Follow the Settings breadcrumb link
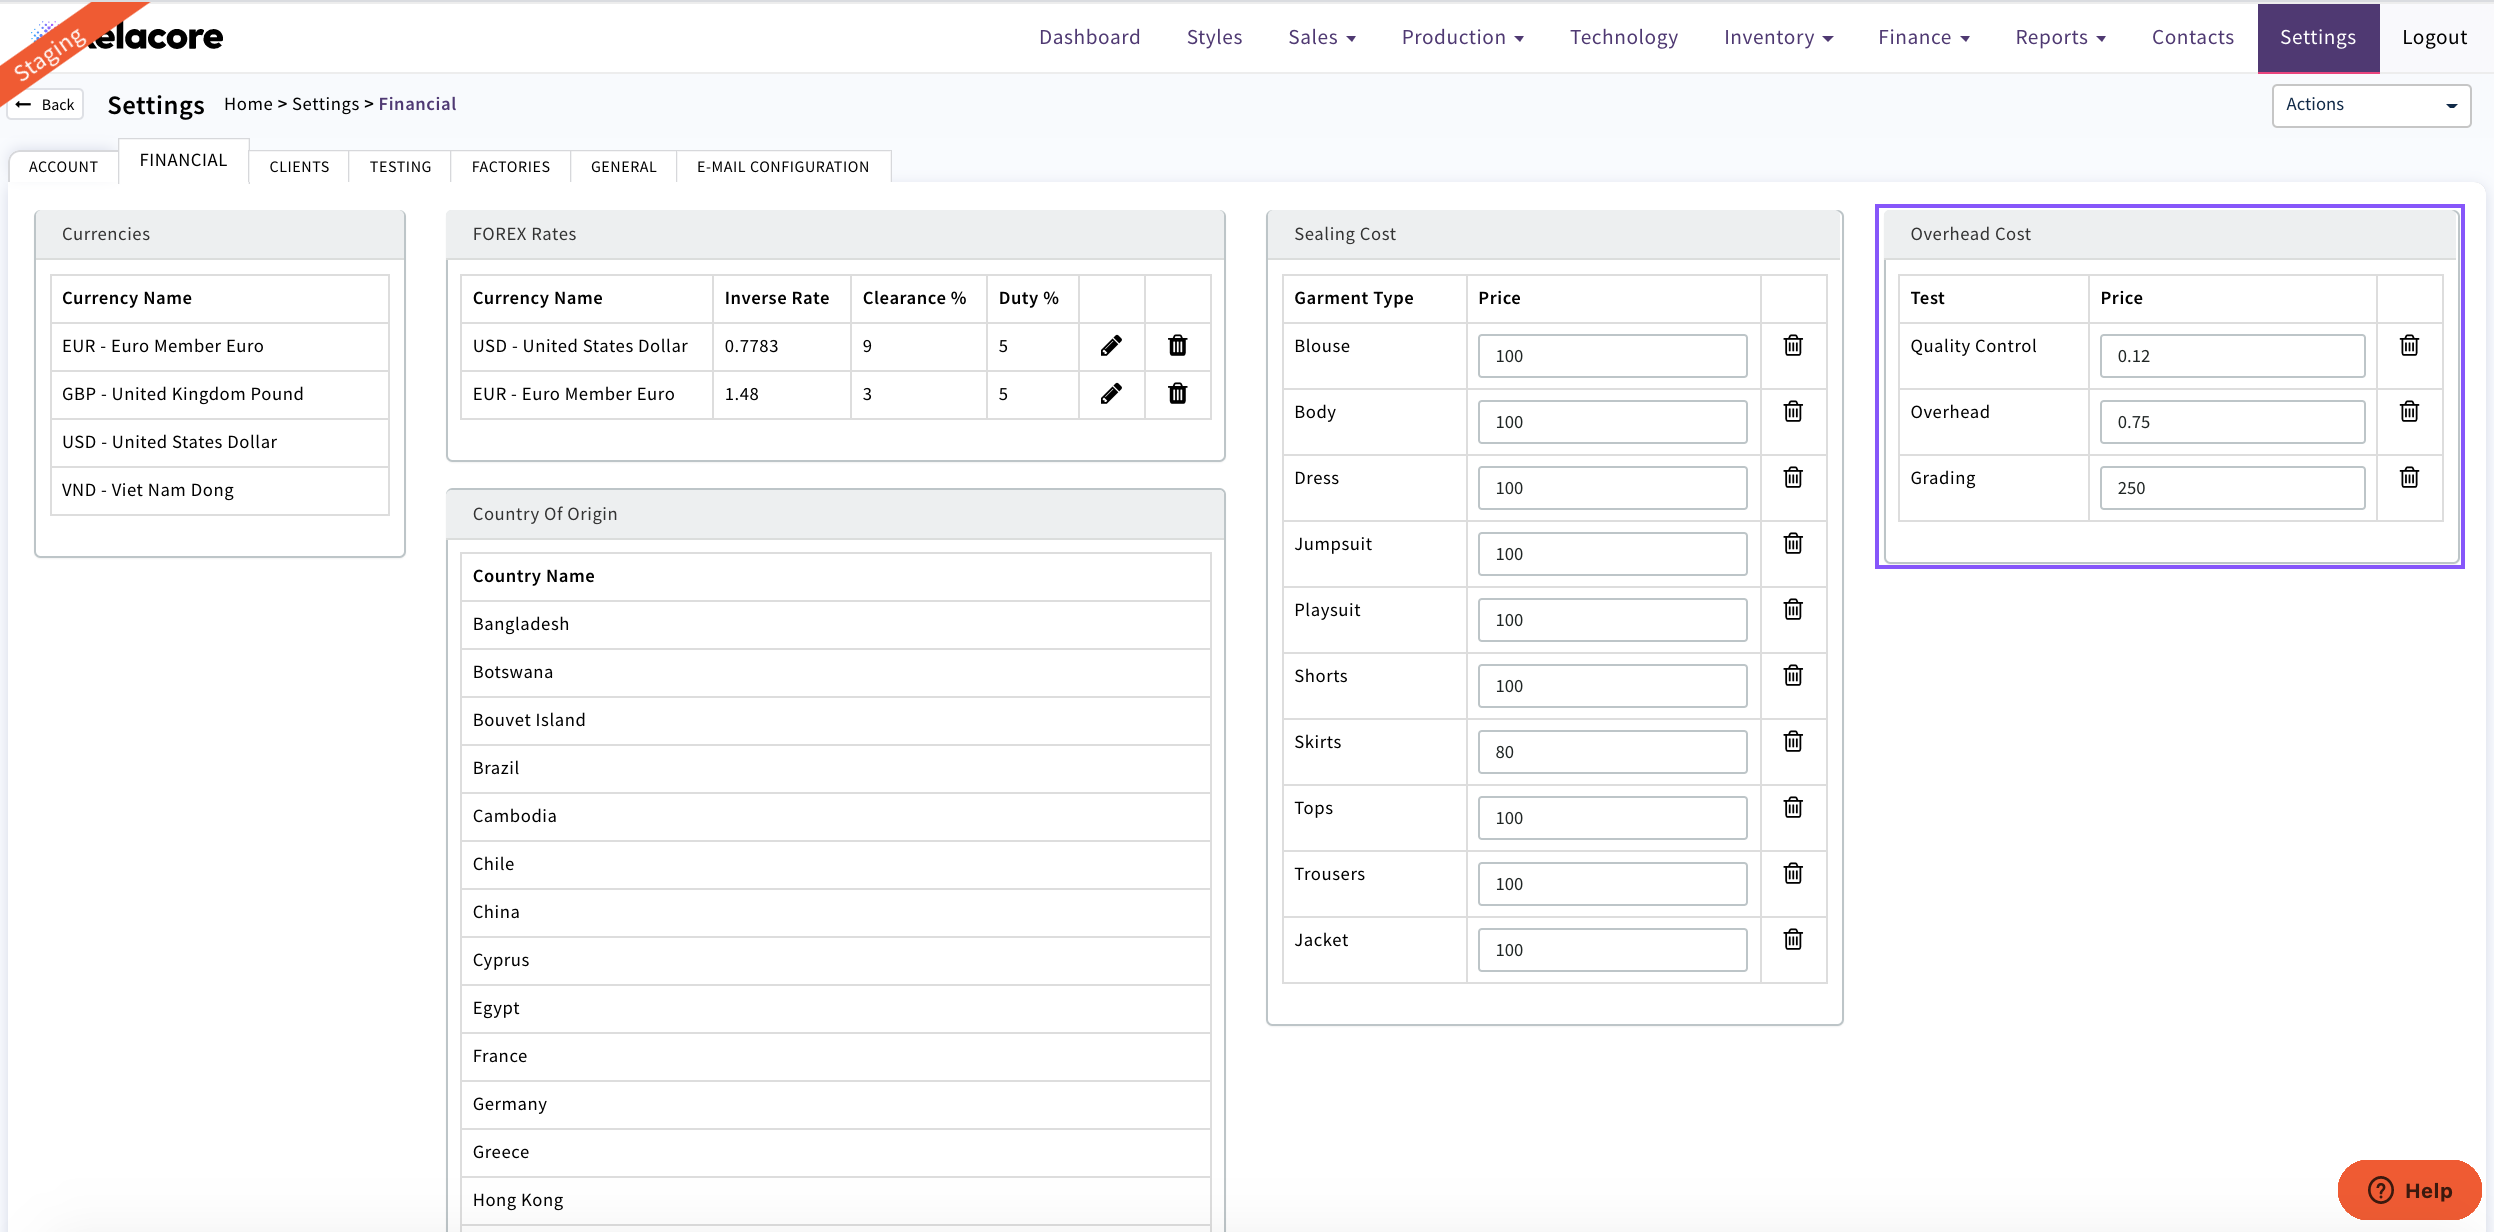Viewport: 2494px width, 1232px height. point(325,104)
